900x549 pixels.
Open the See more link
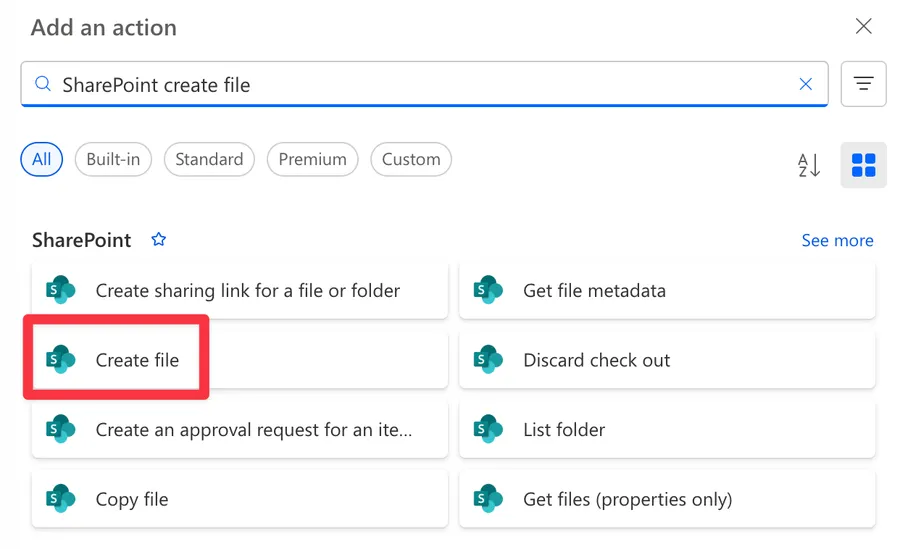pyautogui.click(x=837, y=241)
